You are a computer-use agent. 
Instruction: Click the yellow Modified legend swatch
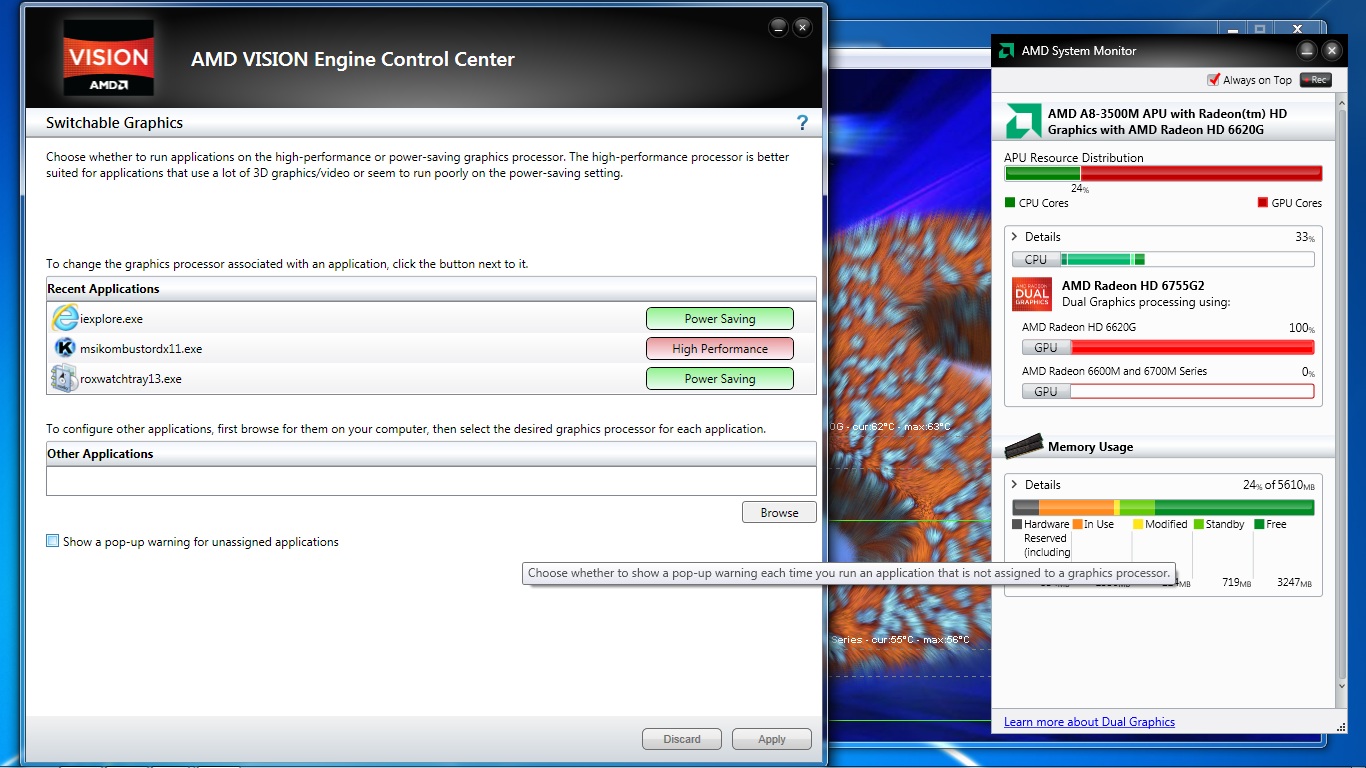click(x=1138, y=524)
